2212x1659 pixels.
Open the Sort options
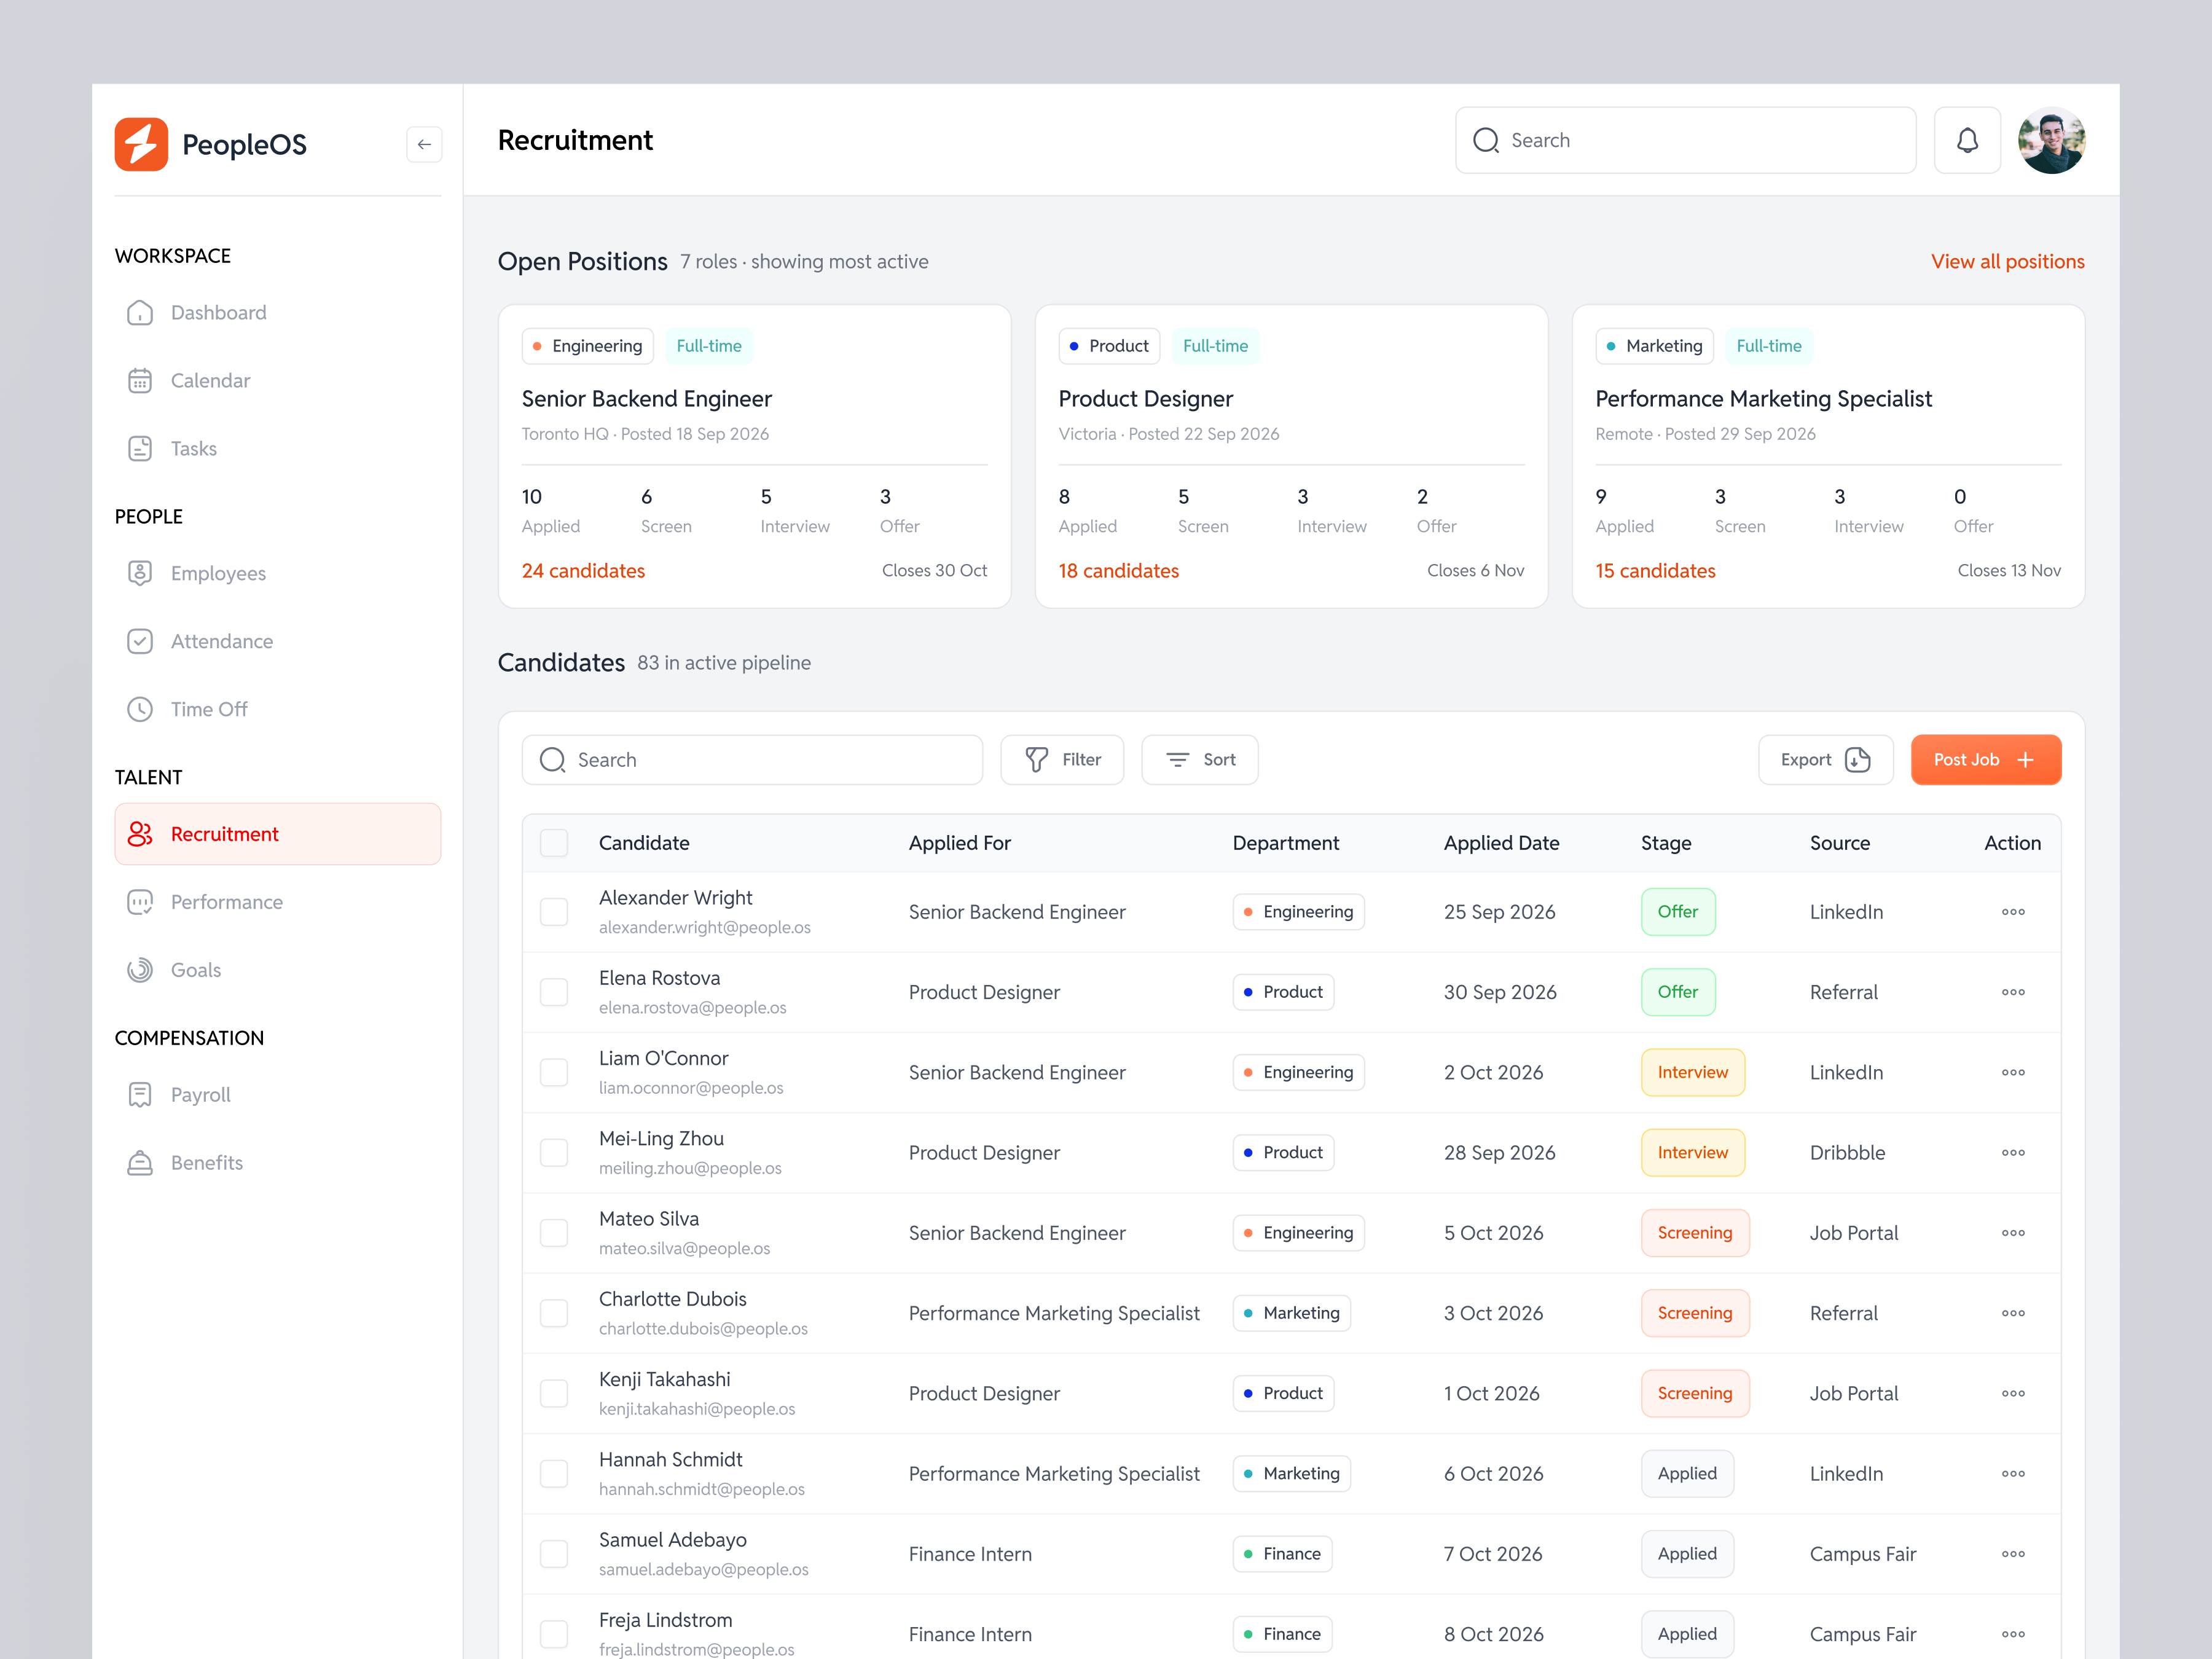[x=1199, y=760]
